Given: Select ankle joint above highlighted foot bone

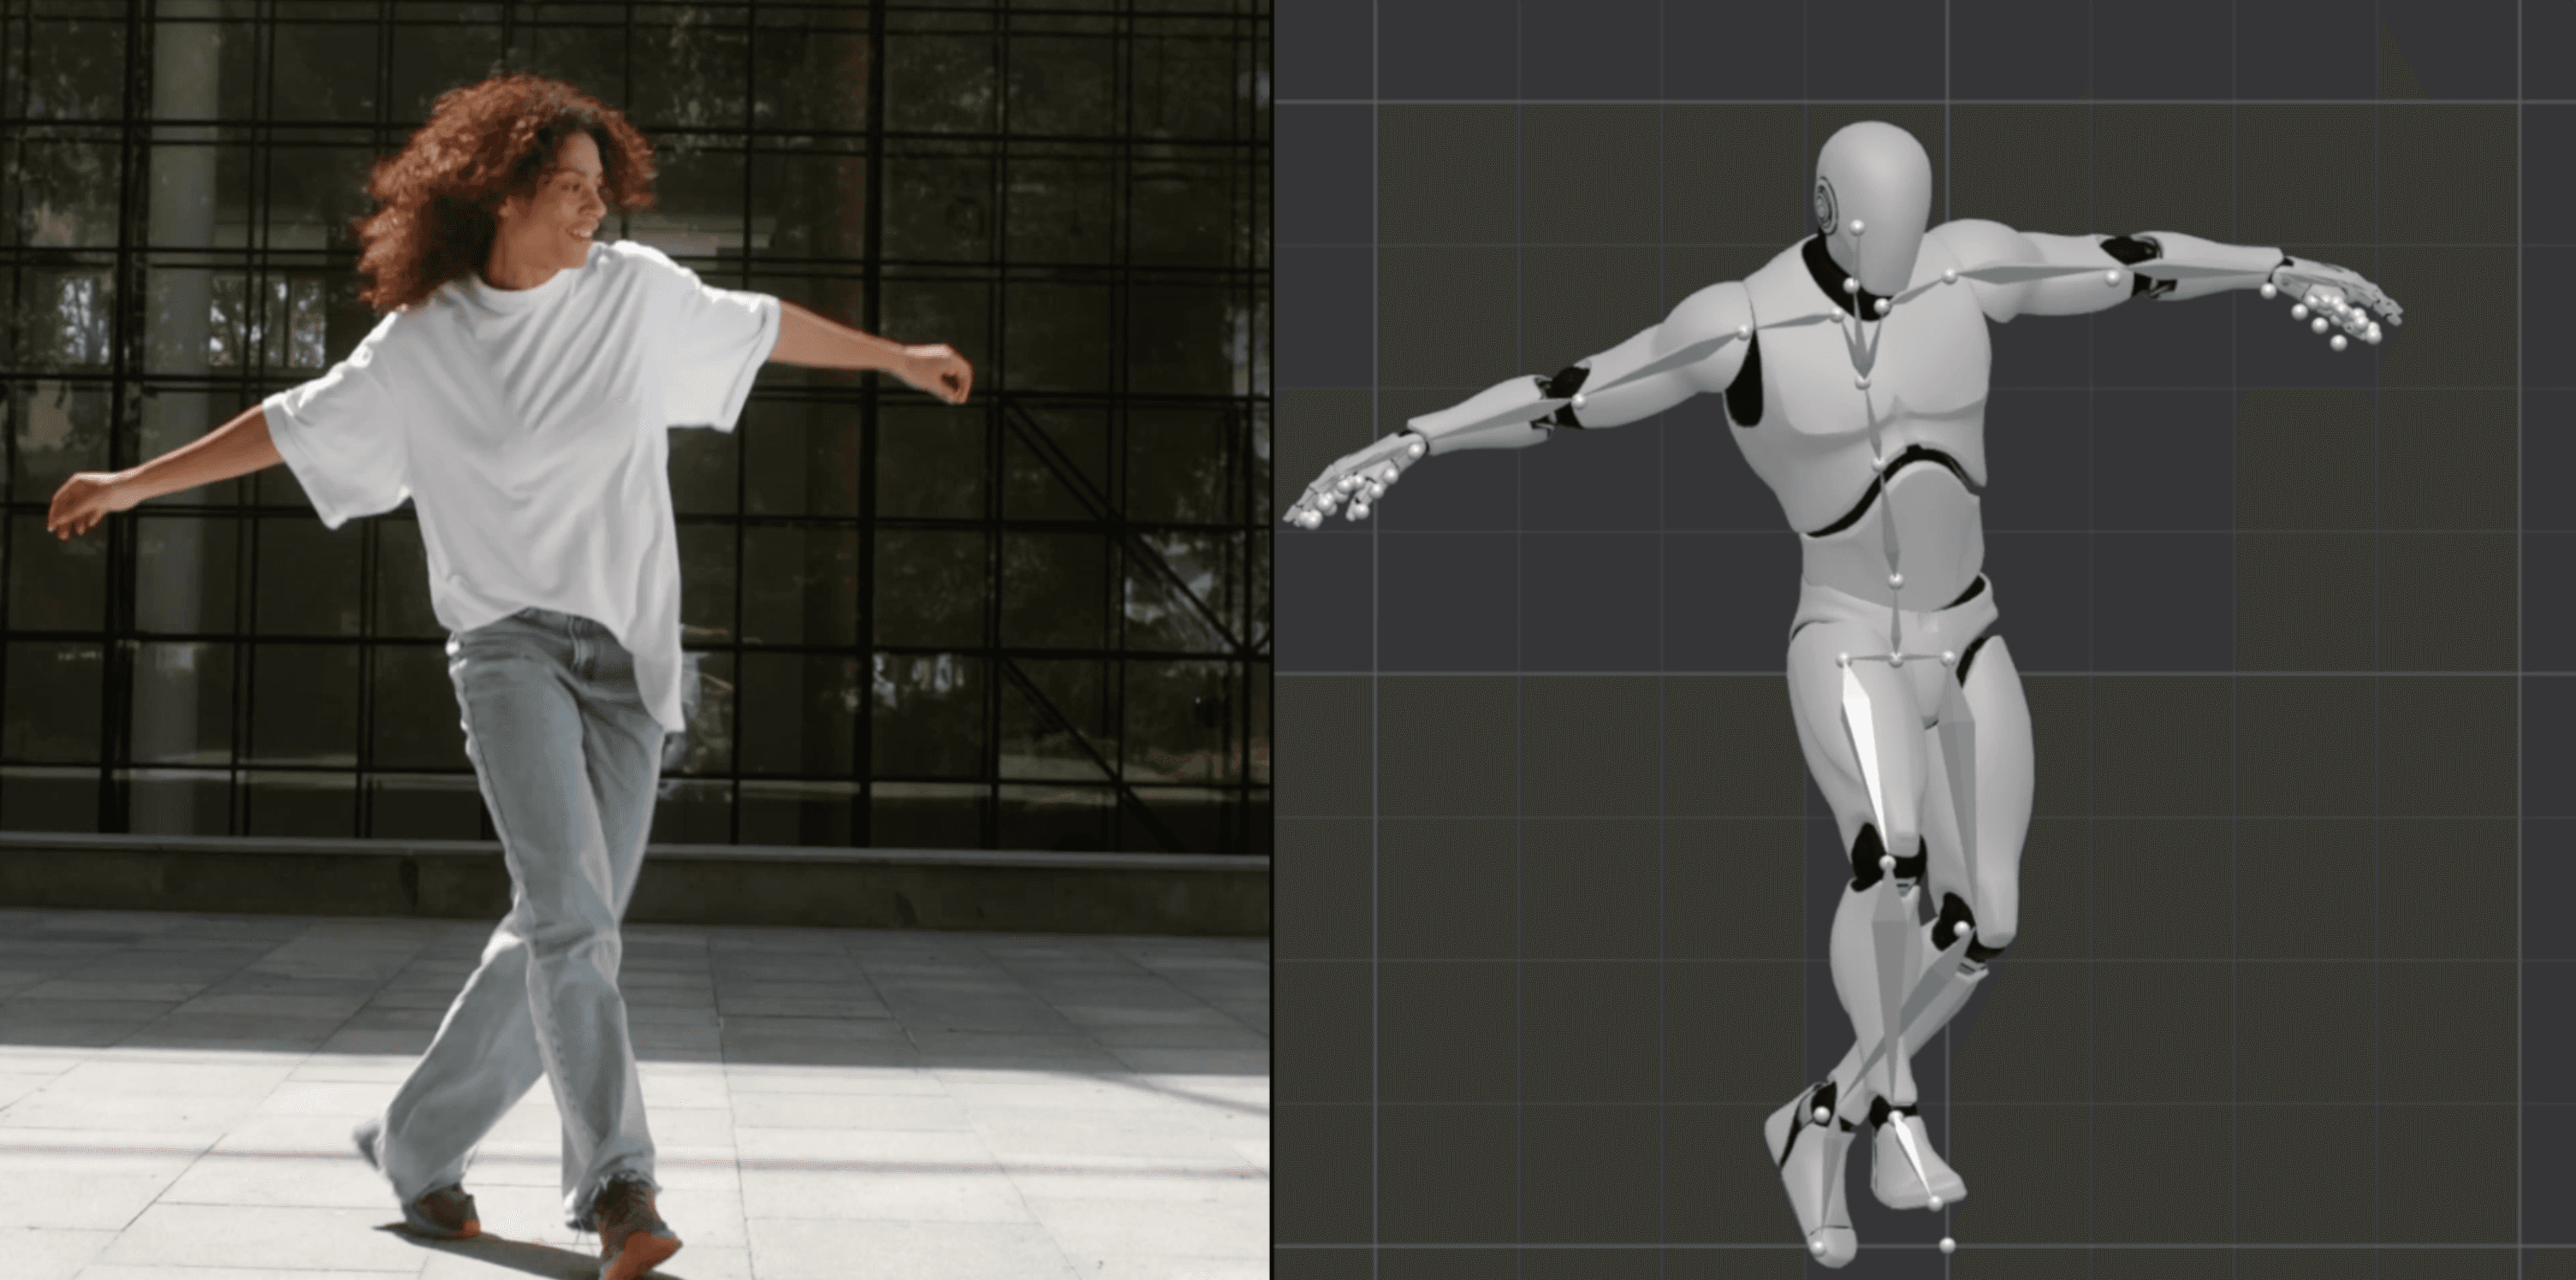Looking at the screenshot, I should [x=1896, y=1115].
